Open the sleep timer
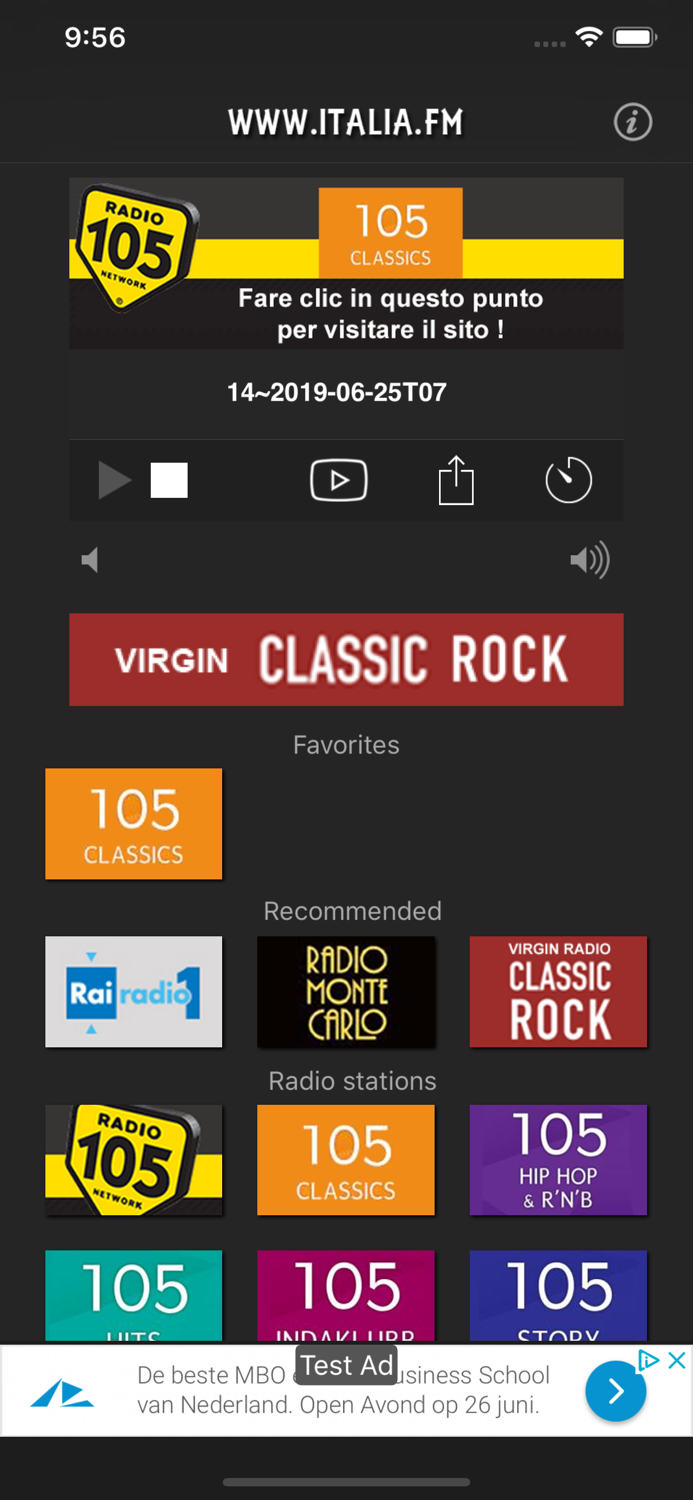The height and width of the screenshot is (1500, 693). 568,480
